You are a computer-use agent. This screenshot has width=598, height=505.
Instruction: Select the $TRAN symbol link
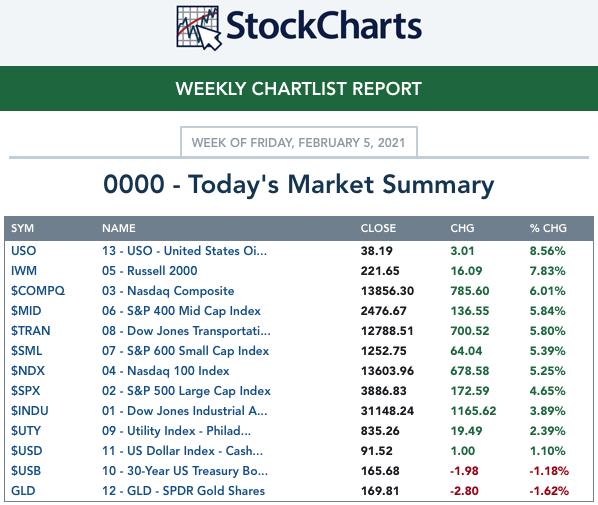pyautogui.click(x=31, y=331)
